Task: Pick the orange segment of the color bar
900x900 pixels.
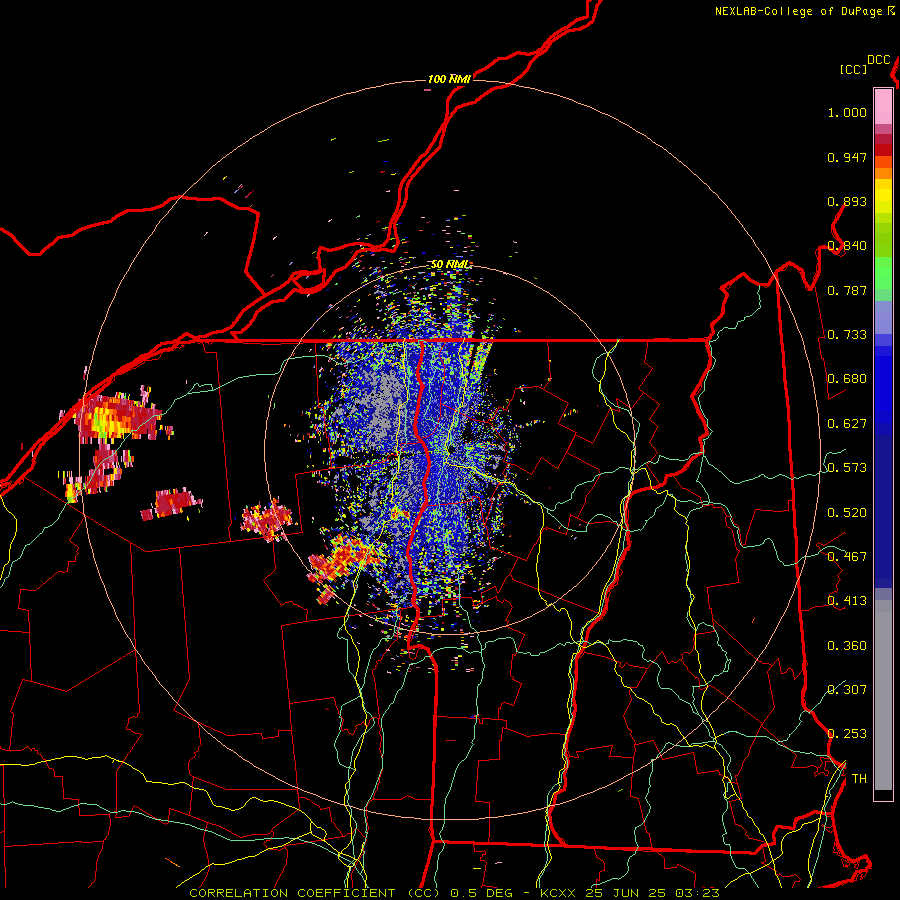Action: pyautogui.click(x=883, y=173)
